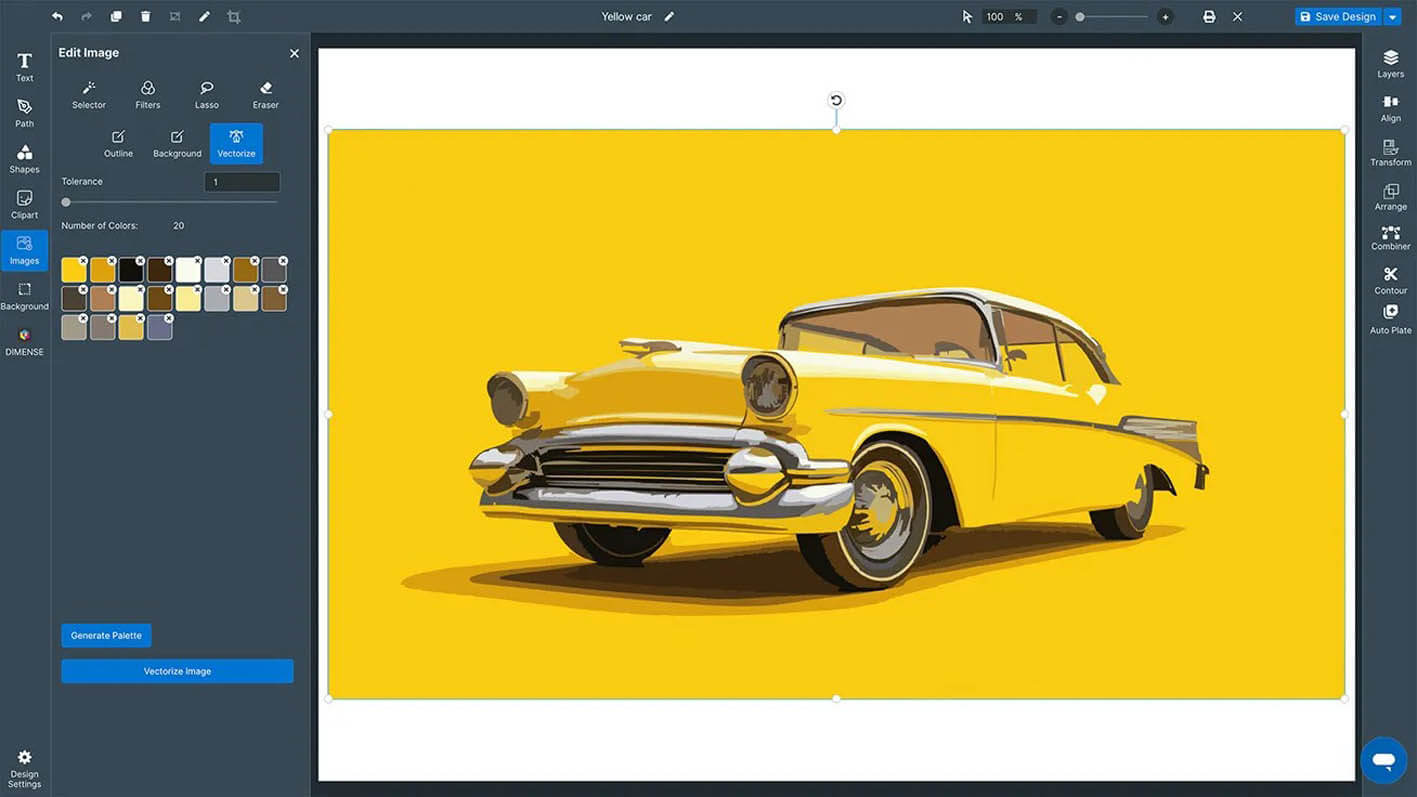Activate the magic wand Selector tool
The height and width of the screenshot is (797, 1417).
(x=89, y=94)
